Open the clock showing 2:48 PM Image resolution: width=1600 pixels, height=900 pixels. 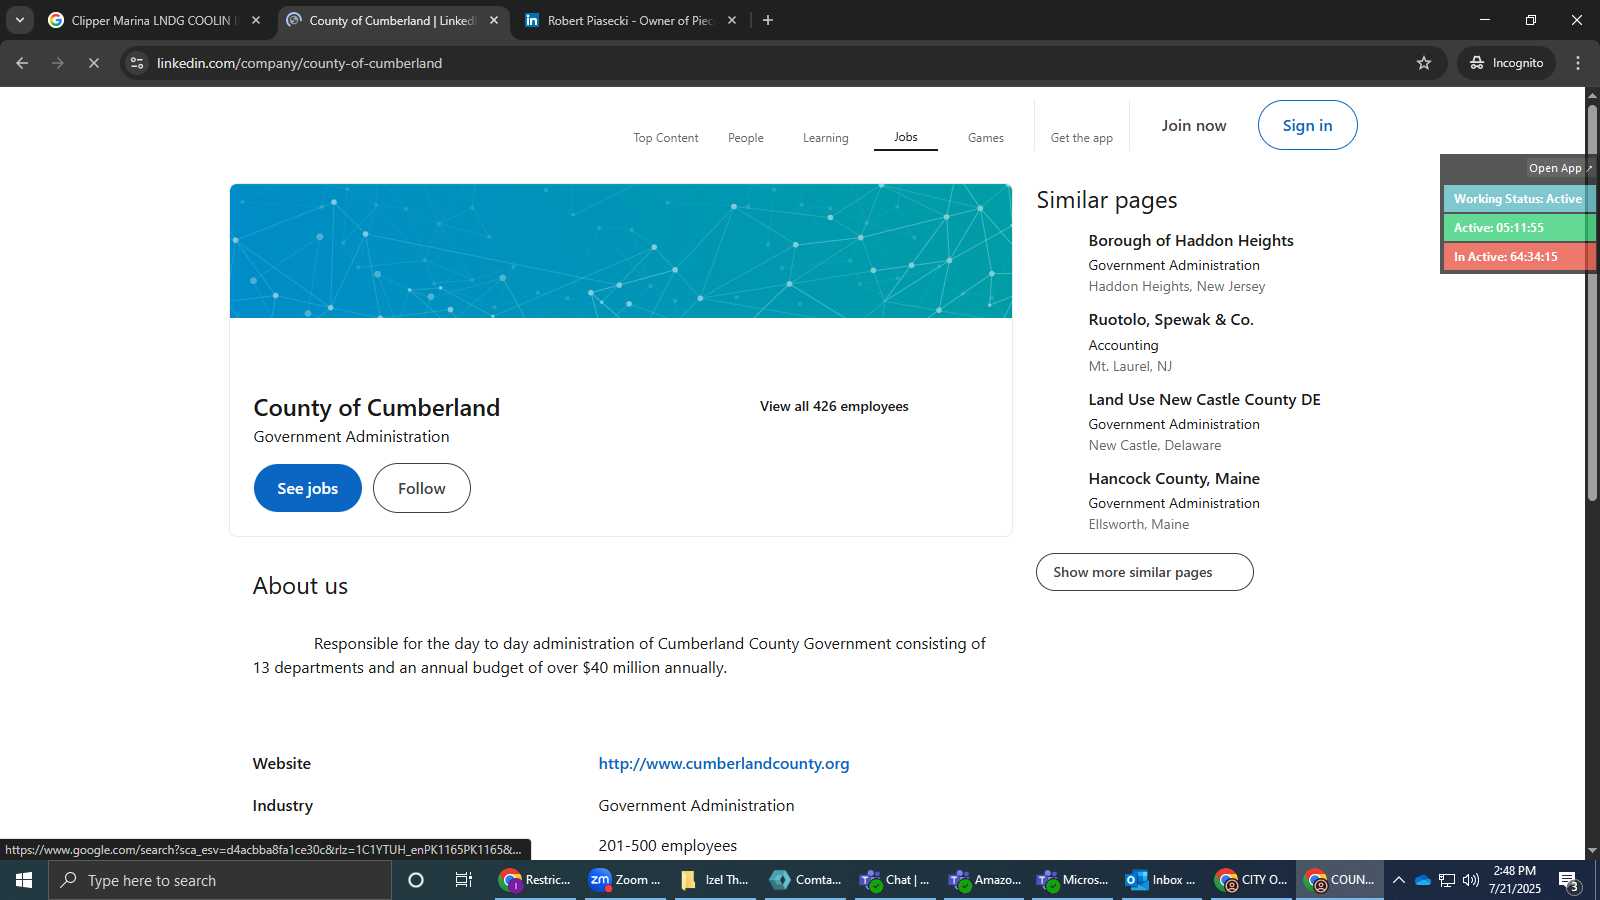click(1515, 880)
